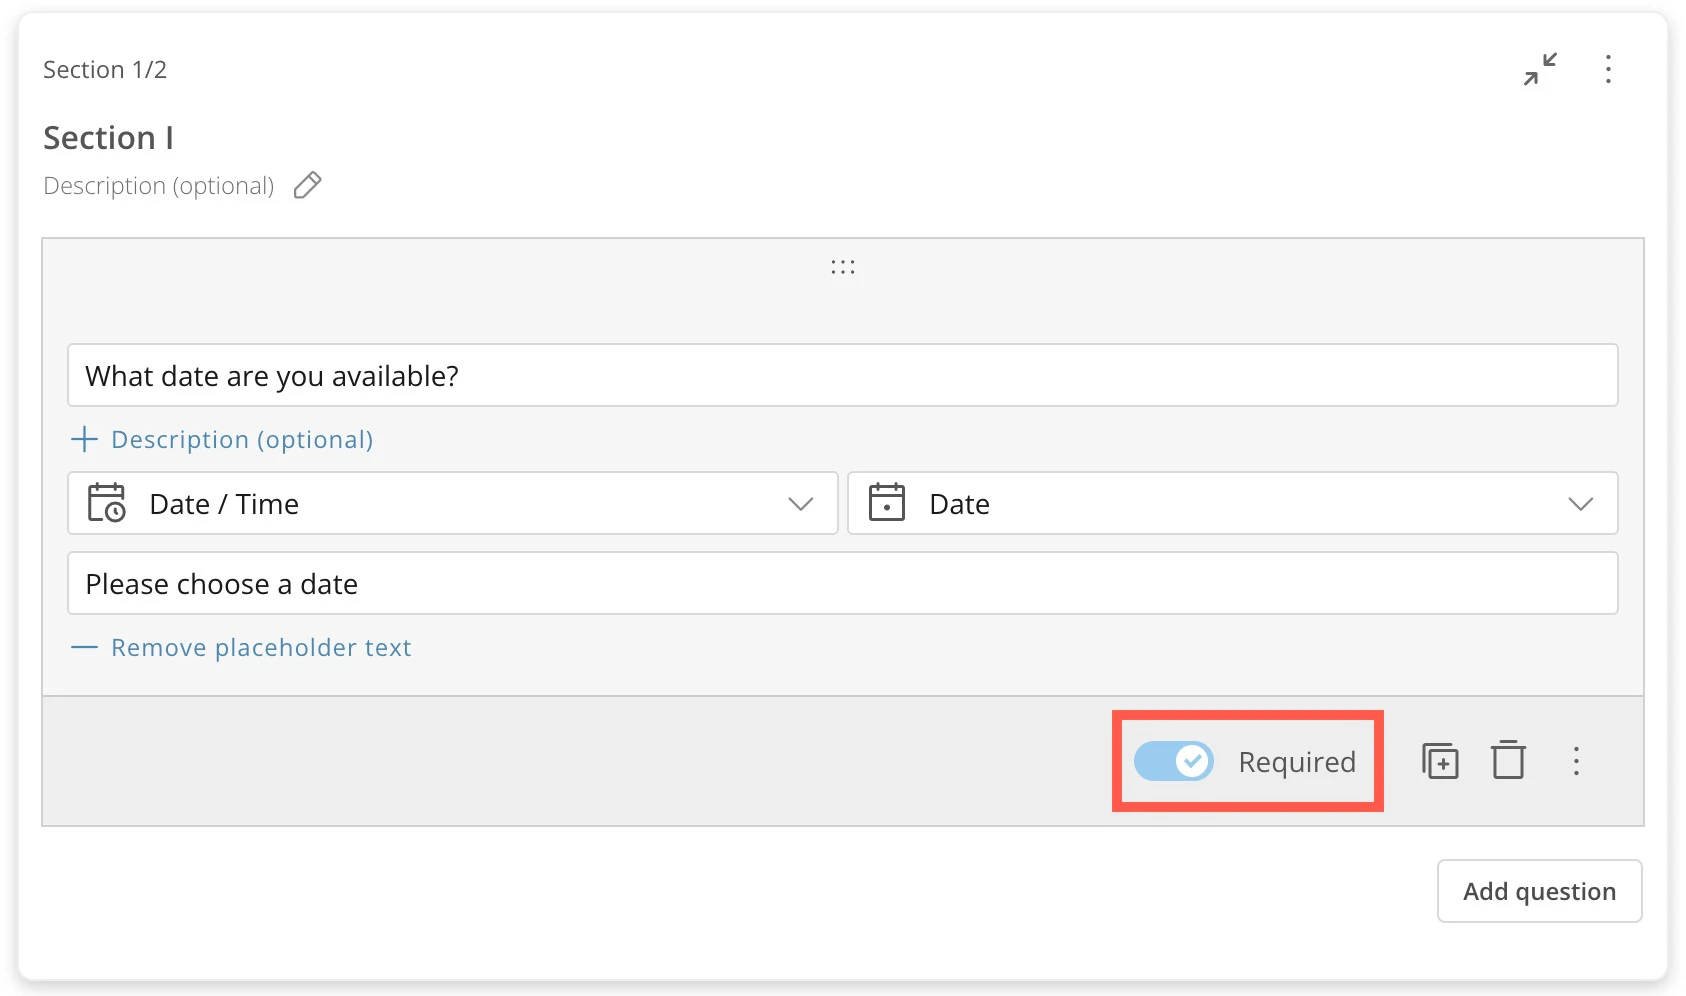Open the Date format dropdown

[x=1233, y=503]
